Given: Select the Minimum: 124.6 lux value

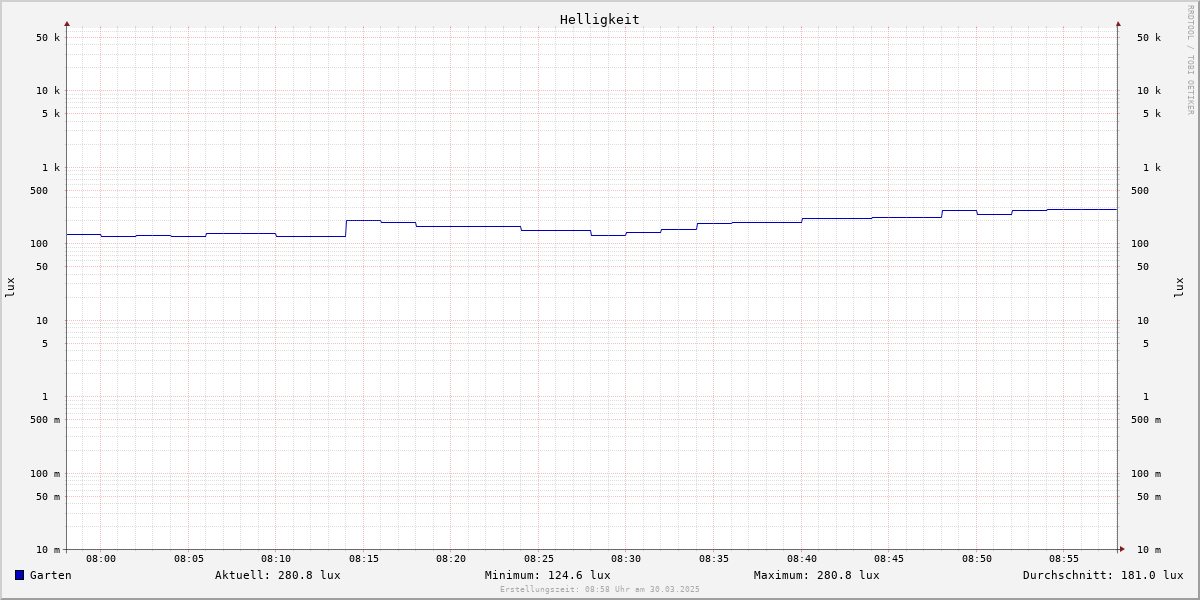Looking at the screenshot, I should tap(548, 575).
